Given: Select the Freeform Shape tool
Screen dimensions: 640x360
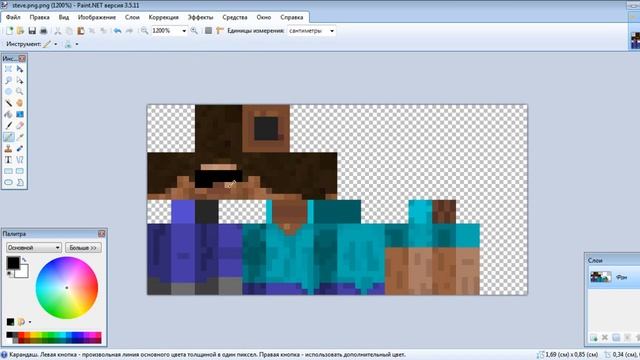Looking at the screenshot, I should point(20,182).
